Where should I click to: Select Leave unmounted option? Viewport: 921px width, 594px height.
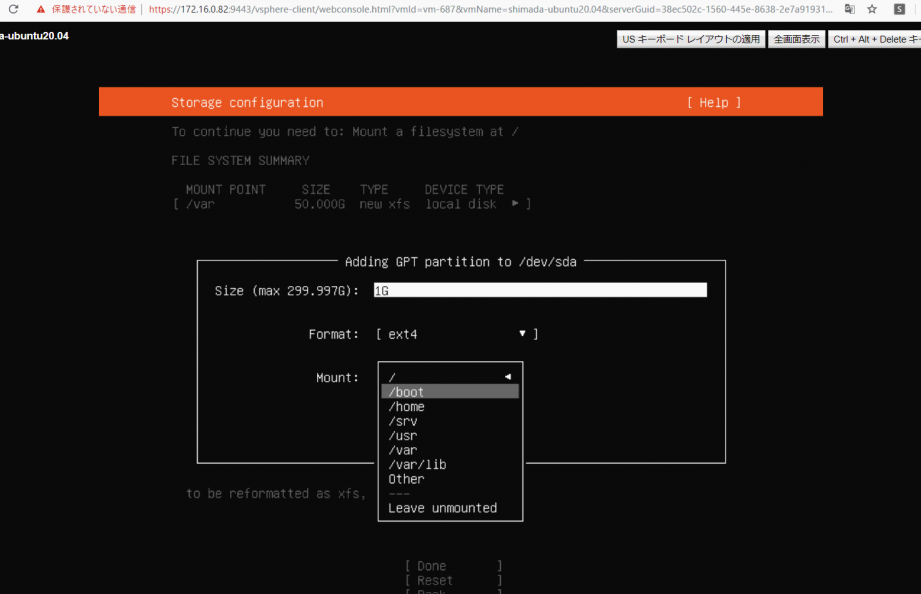(450, 508)
